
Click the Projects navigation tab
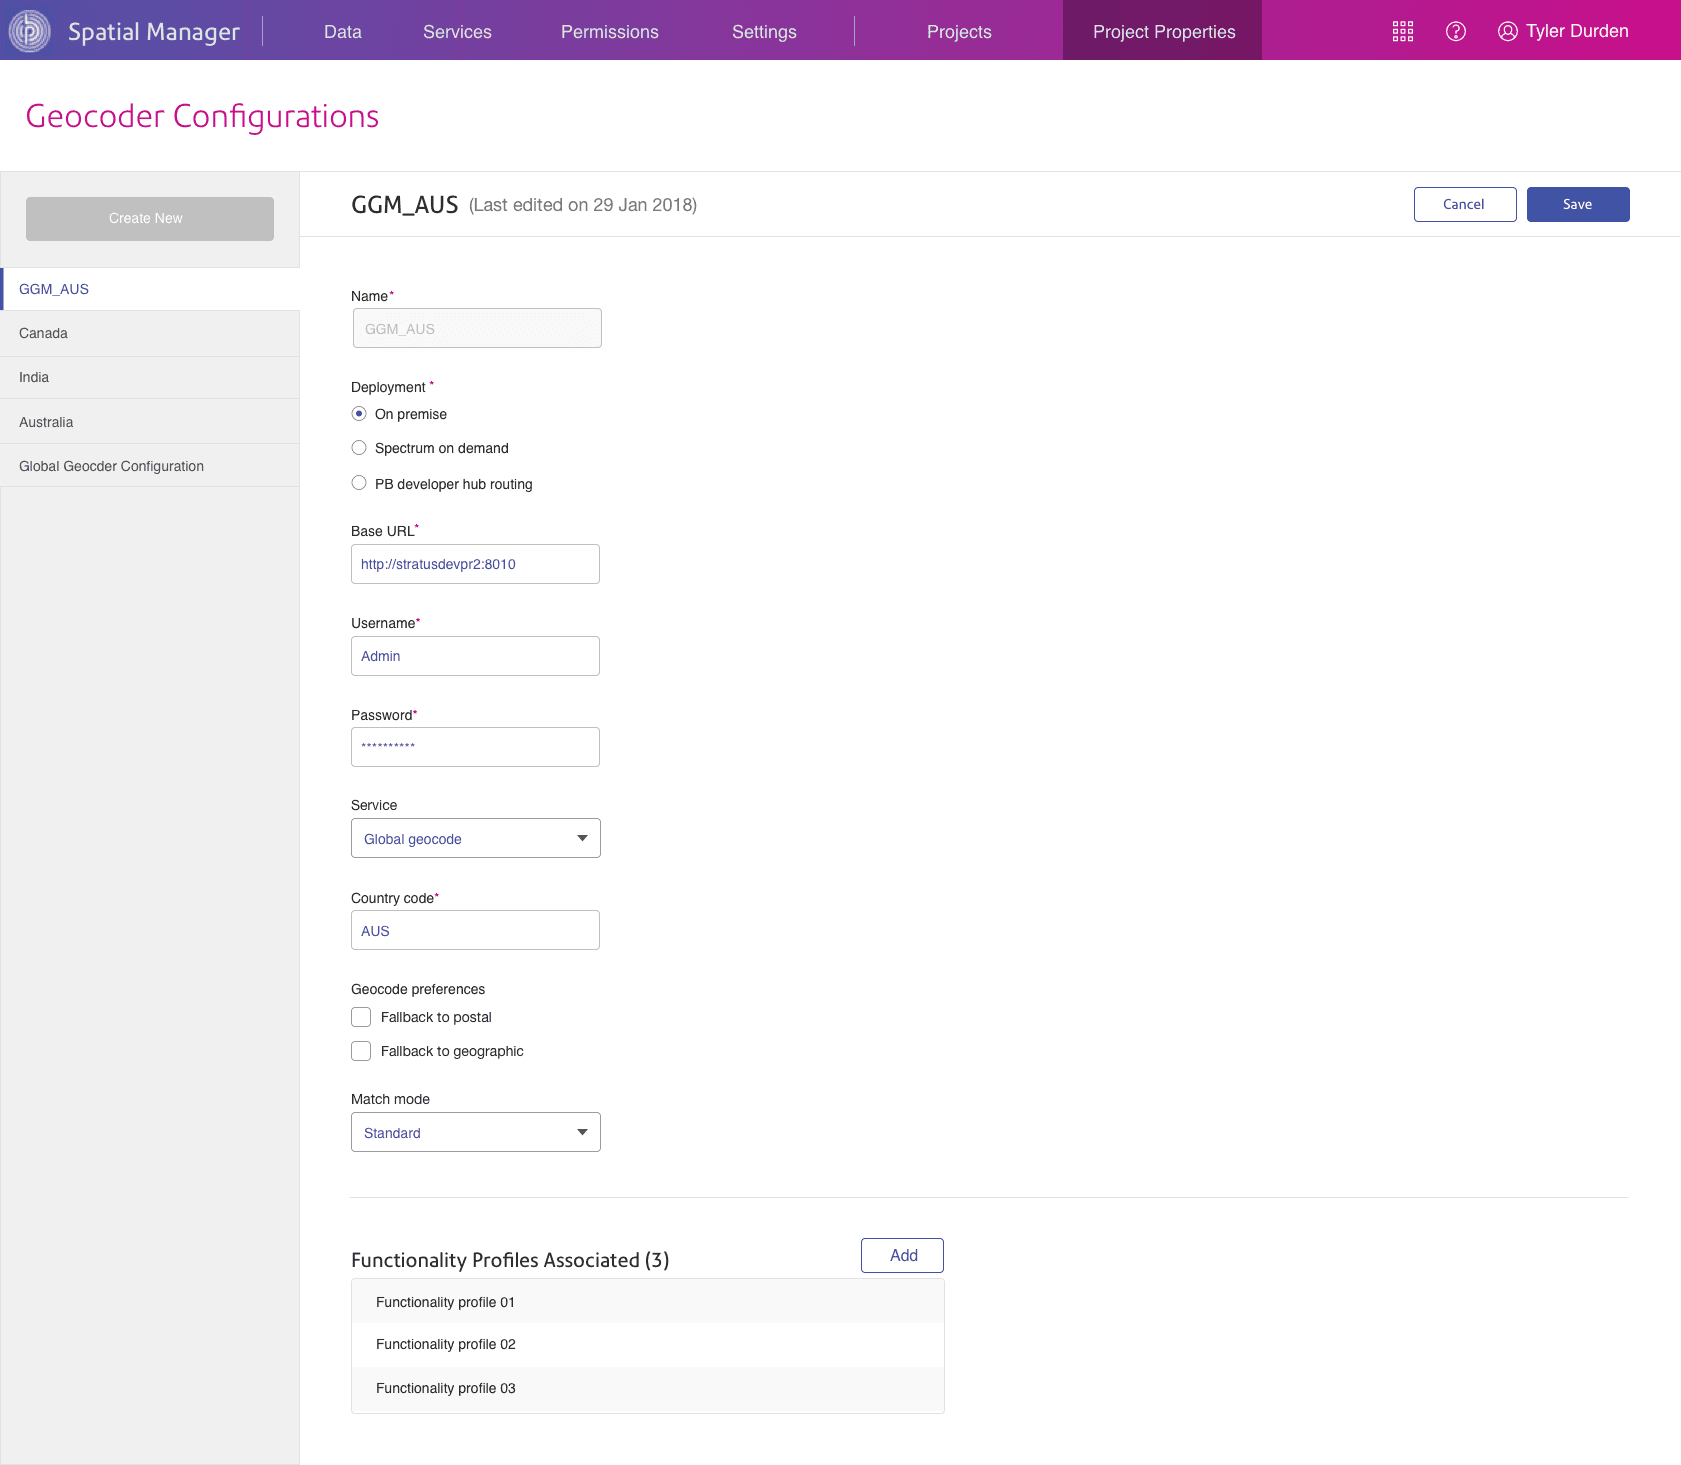pos(959,31)
